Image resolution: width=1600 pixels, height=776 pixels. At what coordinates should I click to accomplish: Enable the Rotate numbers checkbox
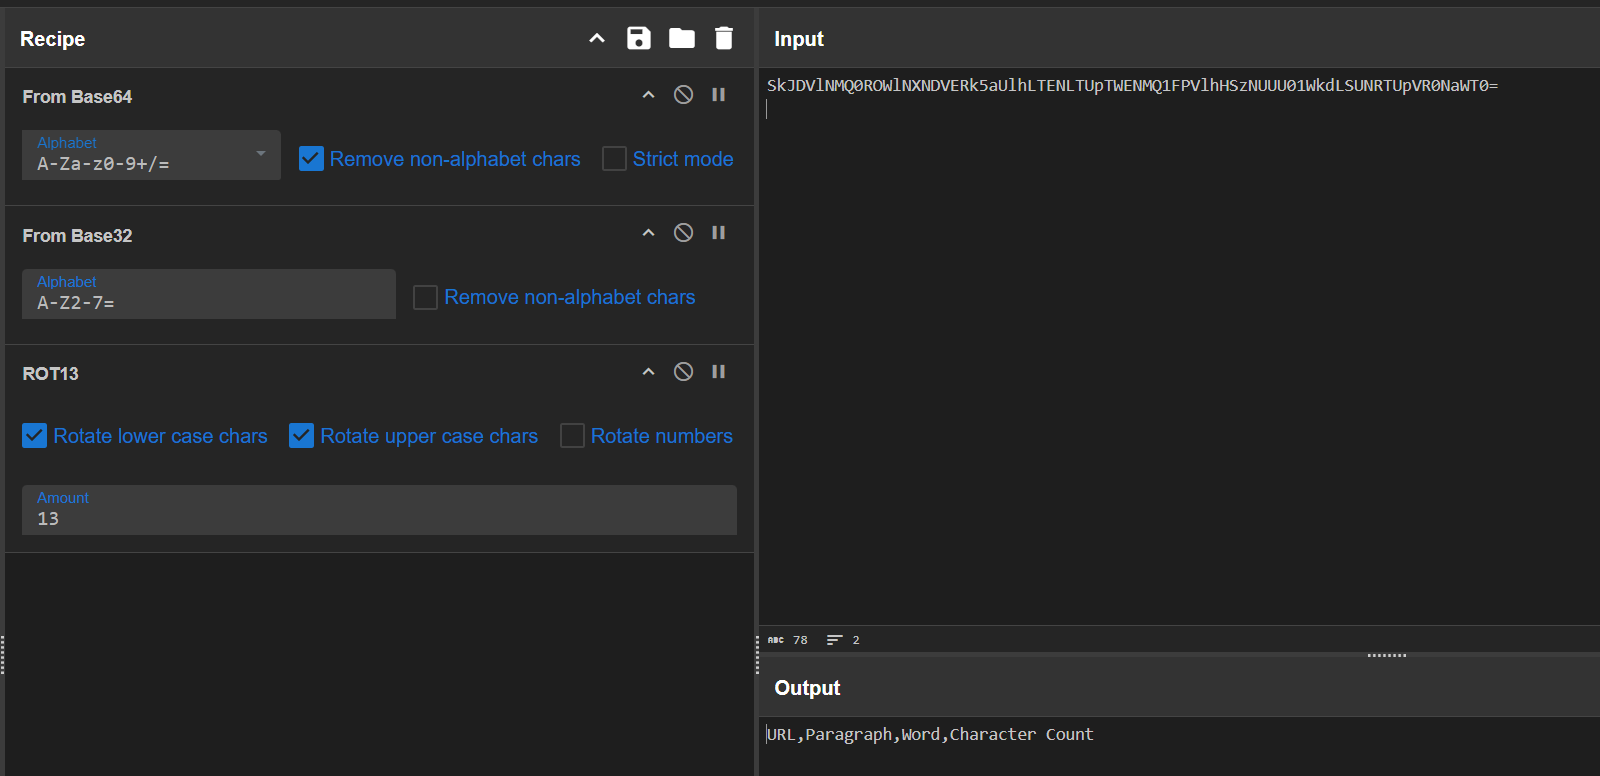coord(572,436)
